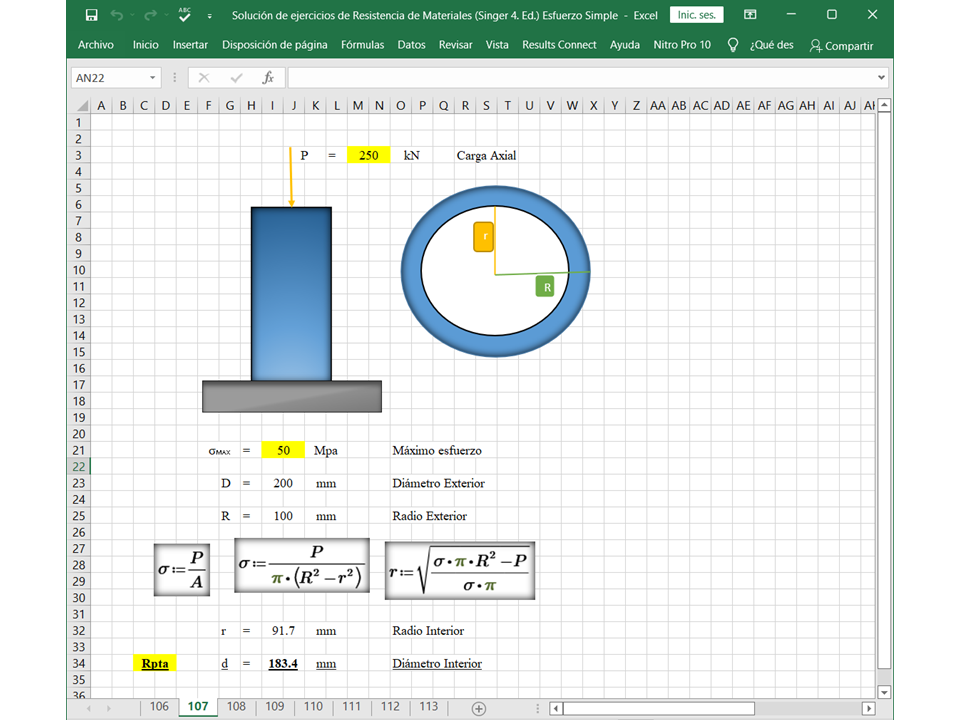Click the Save icon in the title bar

pyautogui.click(x=91, y=15)
